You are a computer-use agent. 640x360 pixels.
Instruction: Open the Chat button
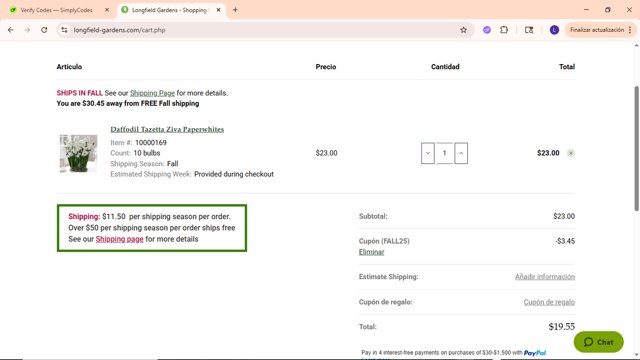[x=598, y=342]
